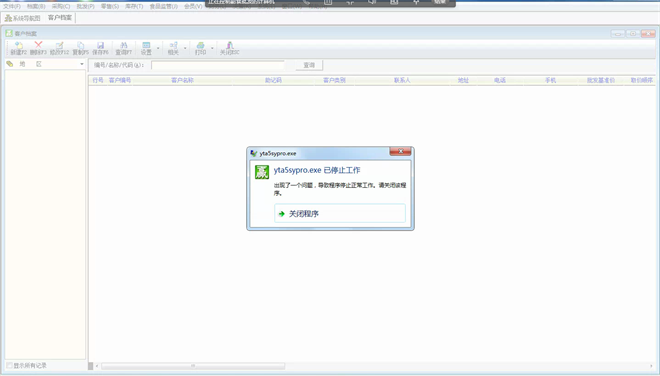Click the horizontal scrollbar right arrow
This screenshot has width=660, height=376.
(x=651, y=366)
